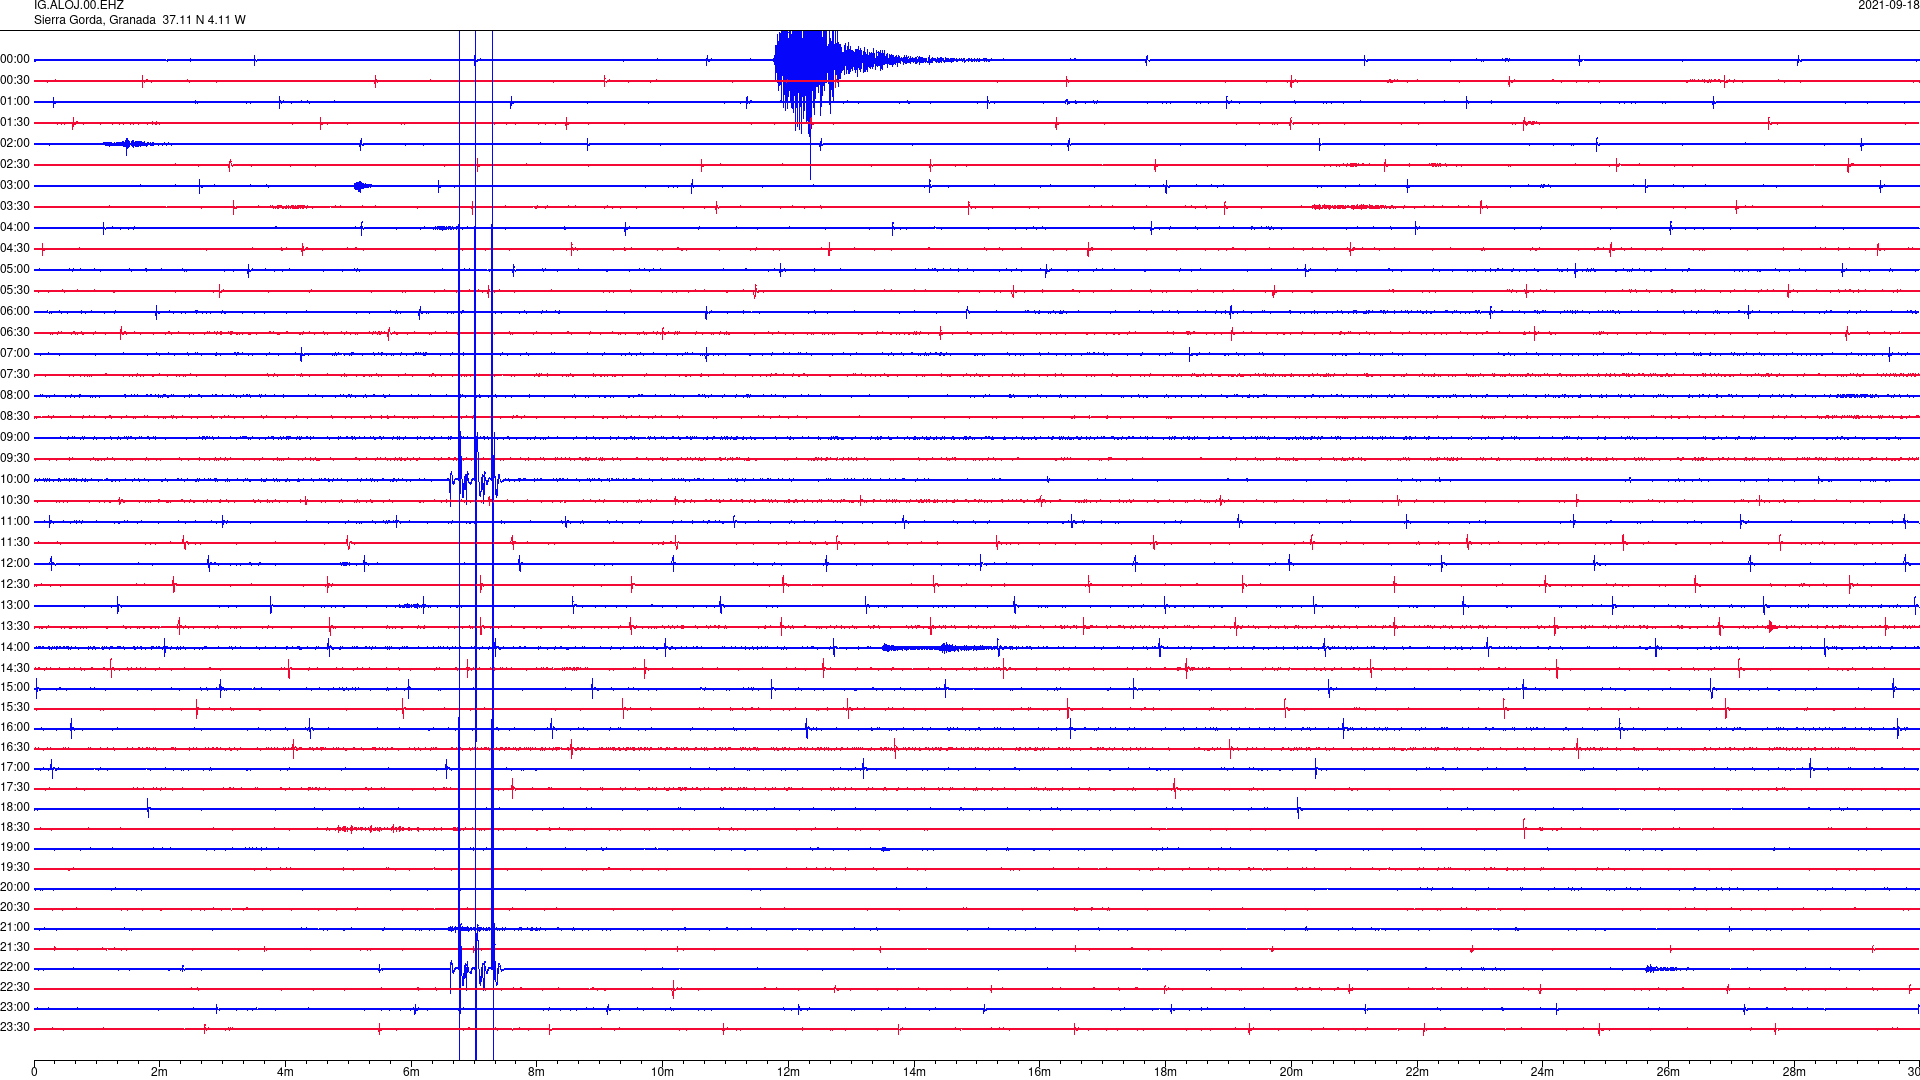Select the 13:30 time row label
The width and height of the screenshot is (1920, 1080).
tap(15, 627)
